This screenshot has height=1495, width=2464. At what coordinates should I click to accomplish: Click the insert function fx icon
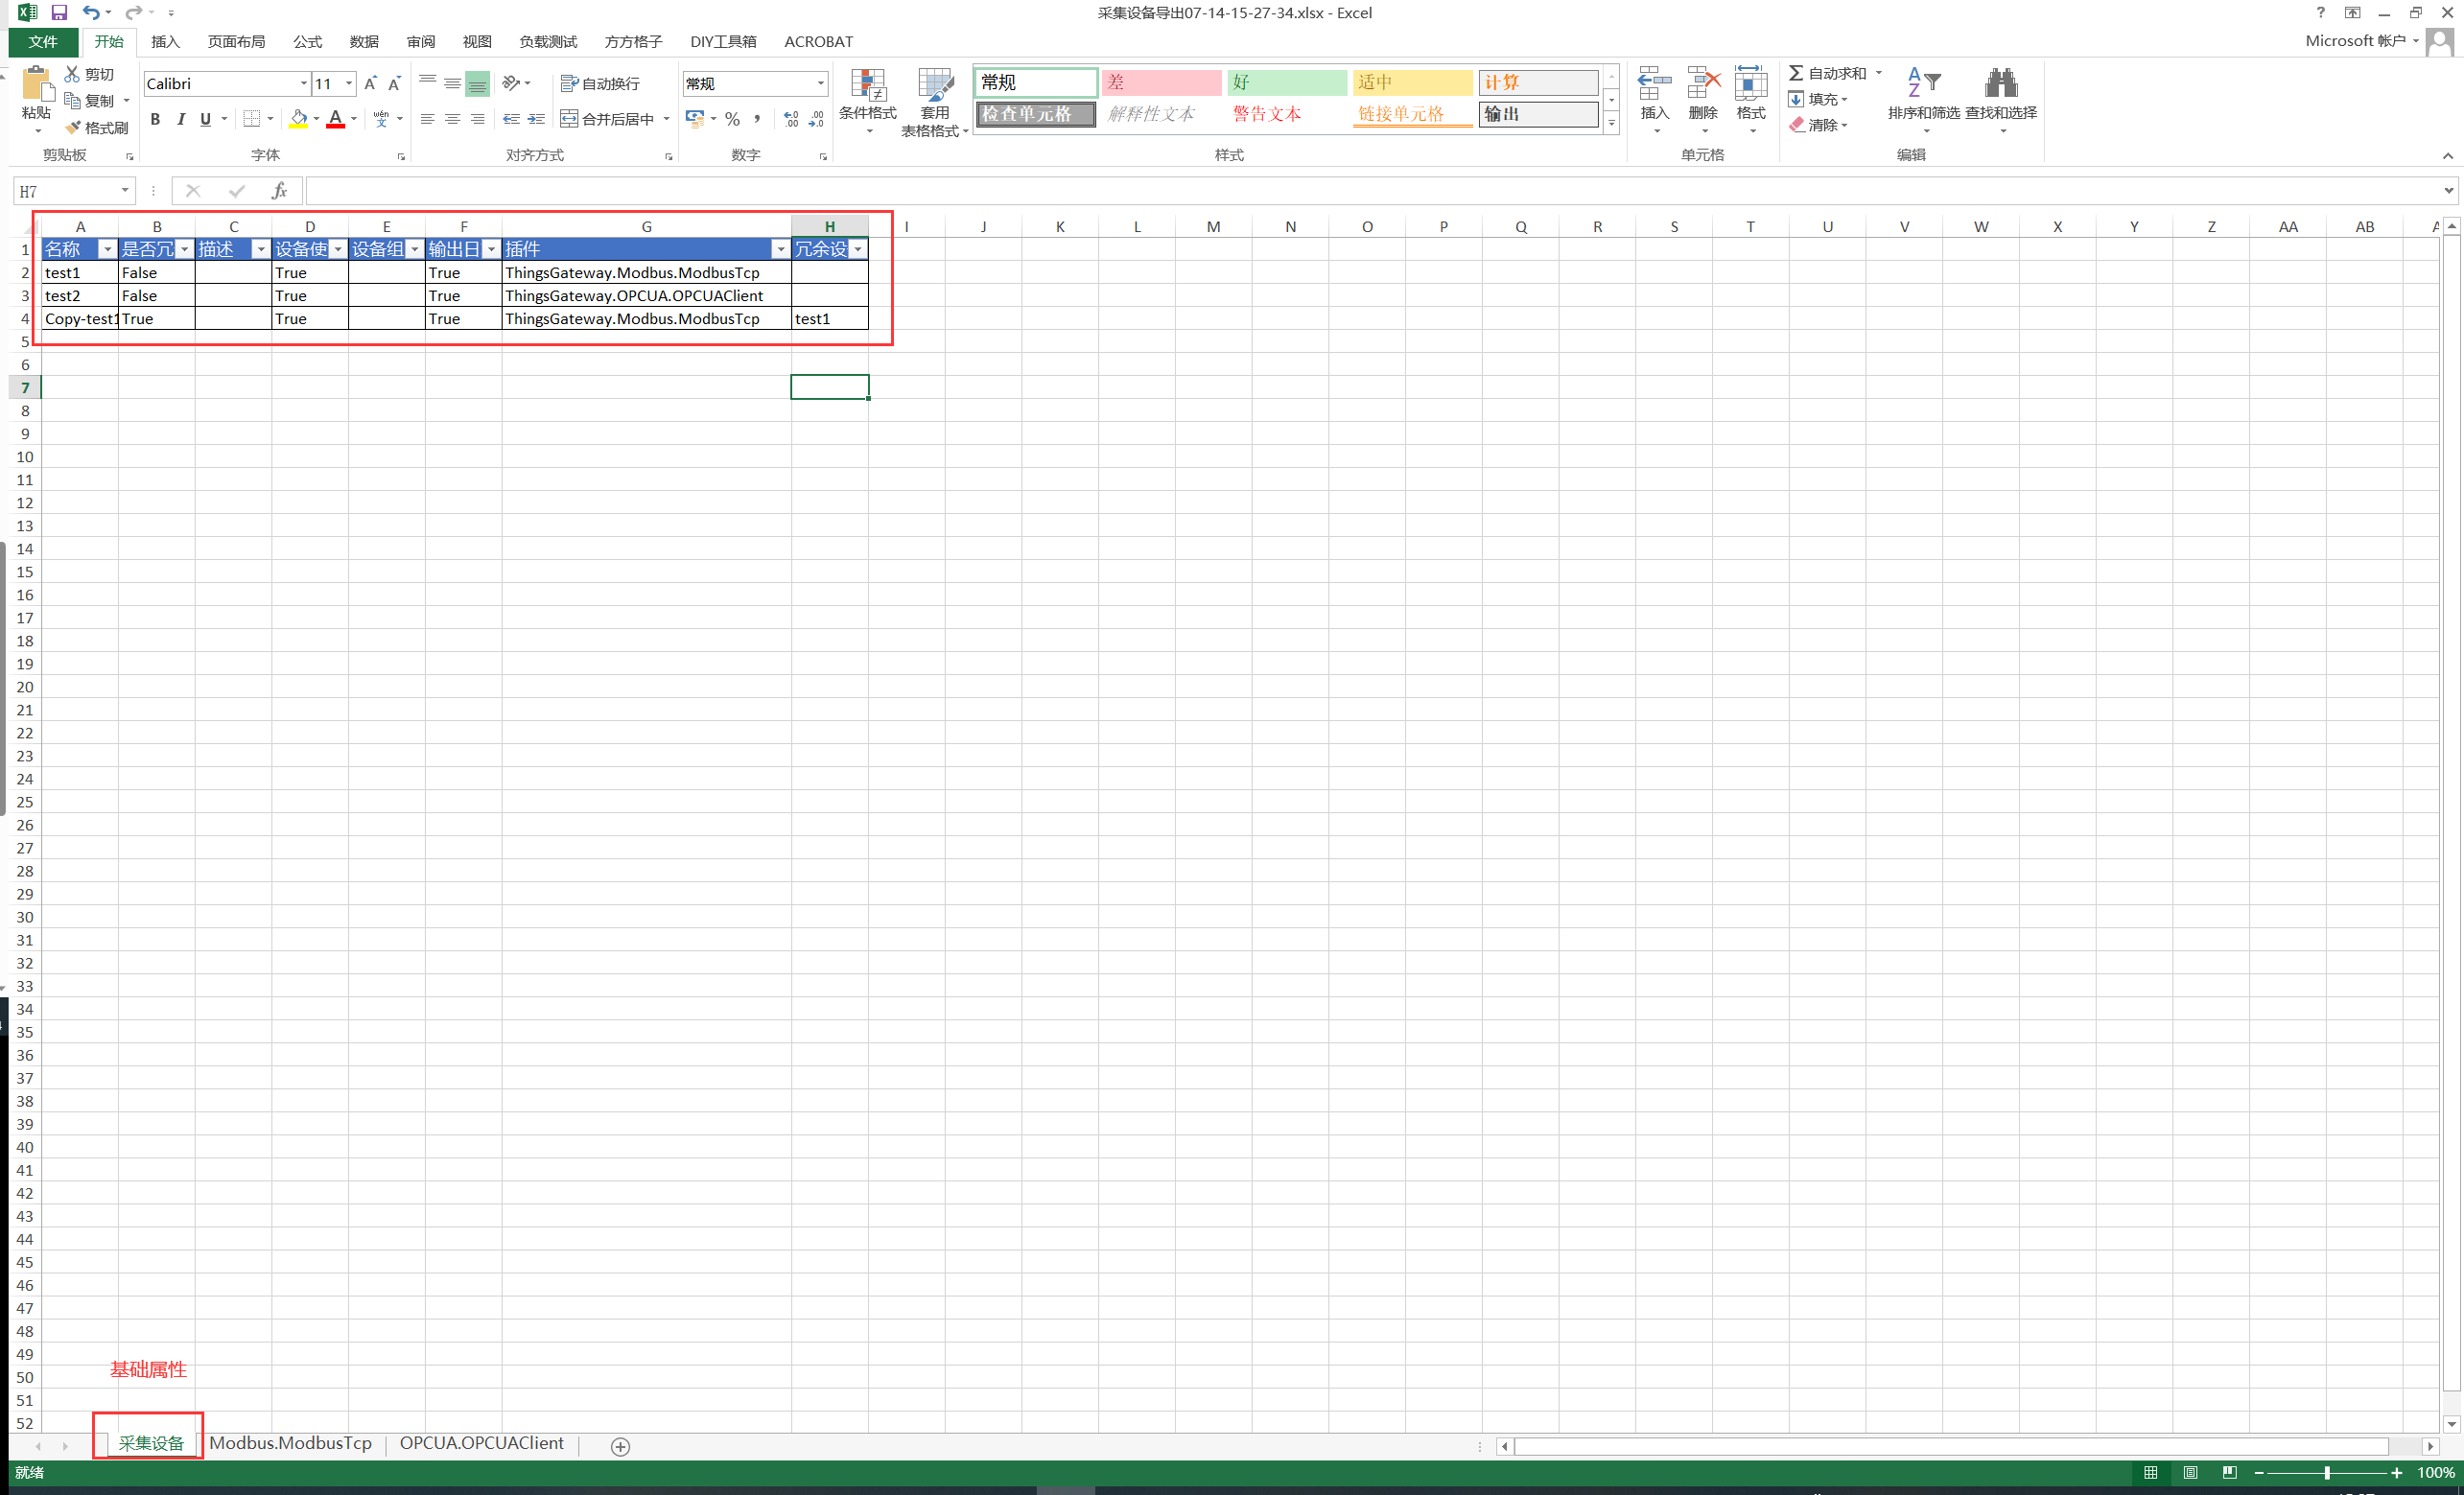click(x=279, y=191)
